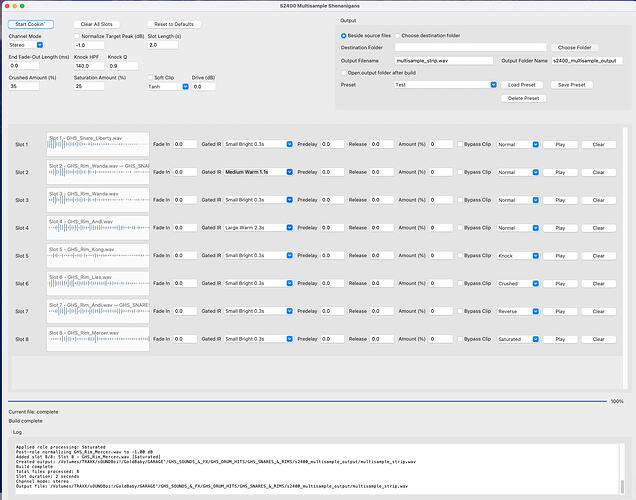The image size is (636, 500).
Task: Open Slot 2 Gated IR Medium Warm dropdown
Action: click(258, 172)
